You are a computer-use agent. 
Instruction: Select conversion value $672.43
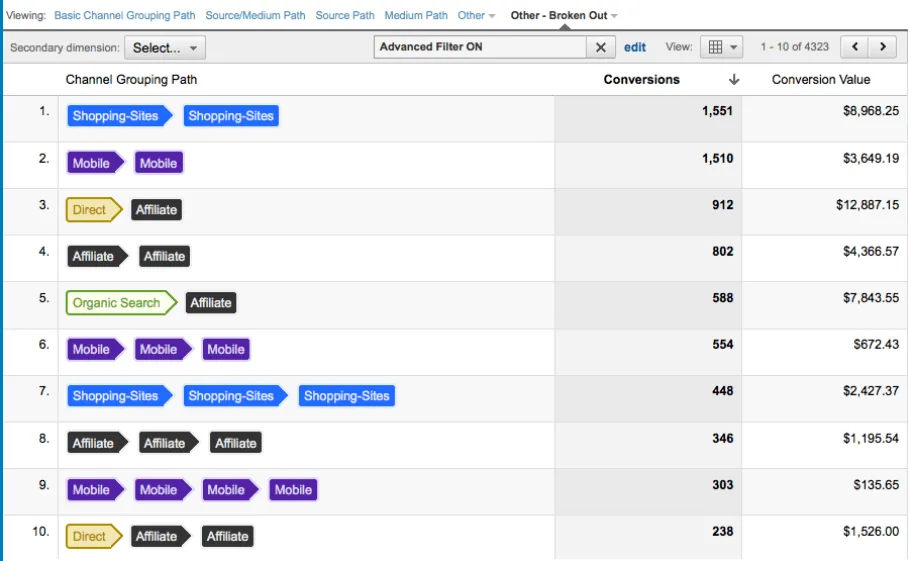(x=876, y=344)
